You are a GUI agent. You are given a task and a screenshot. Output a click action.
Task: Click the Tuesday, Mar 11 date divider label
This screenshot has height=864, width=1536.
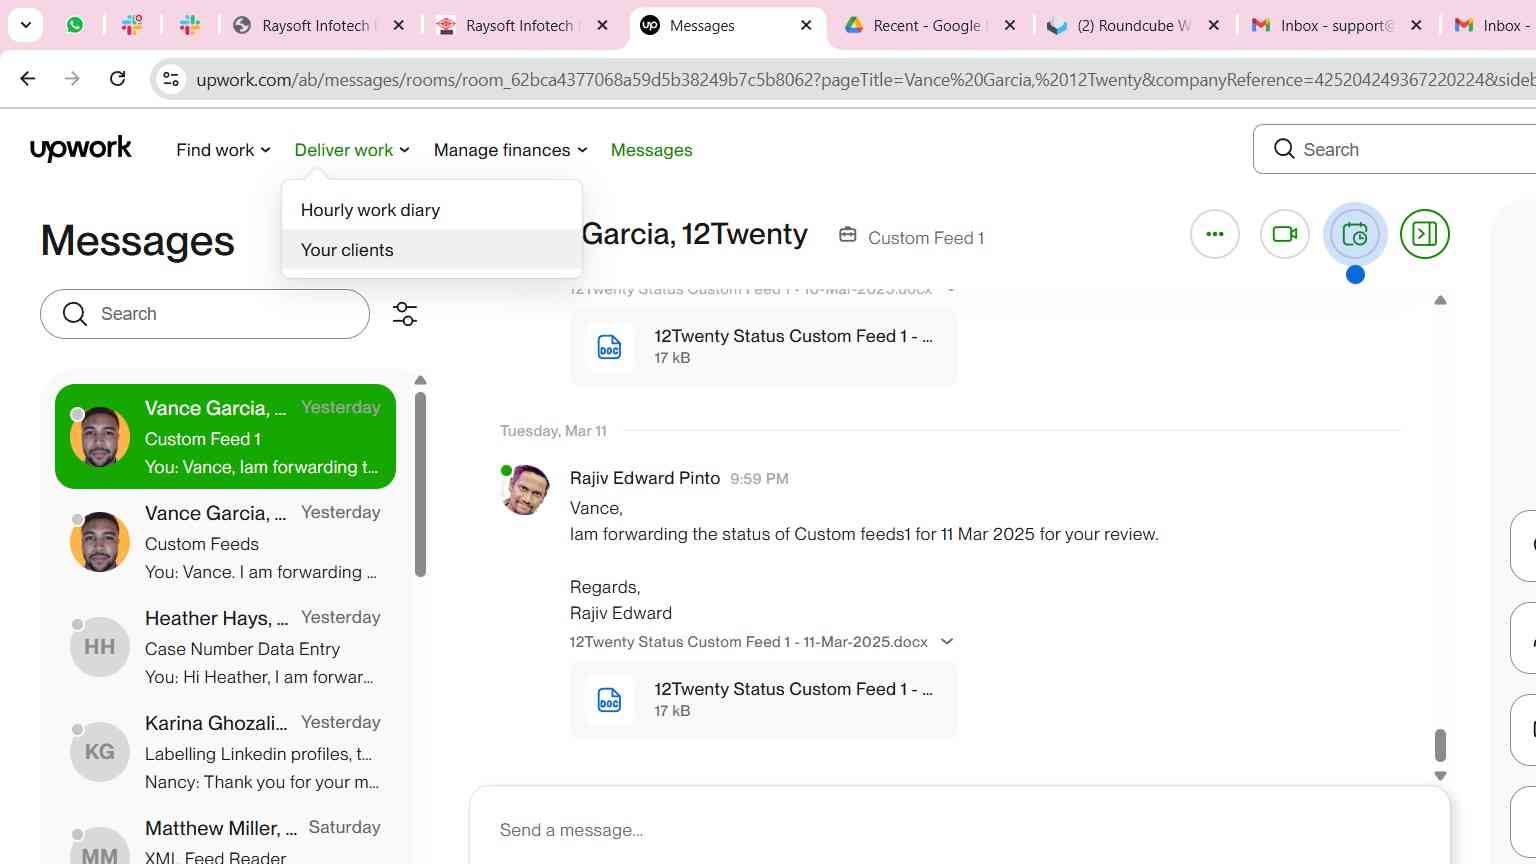[x=553, y=431]
